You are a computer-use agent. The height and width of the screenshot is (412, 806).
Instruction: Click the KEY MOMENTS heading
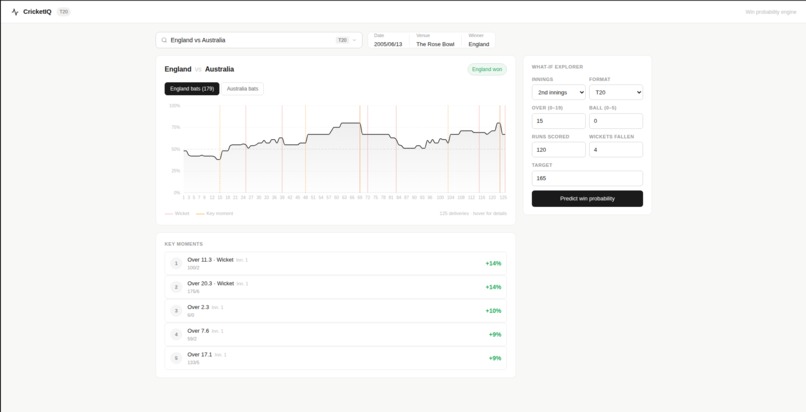coord(184,244)
